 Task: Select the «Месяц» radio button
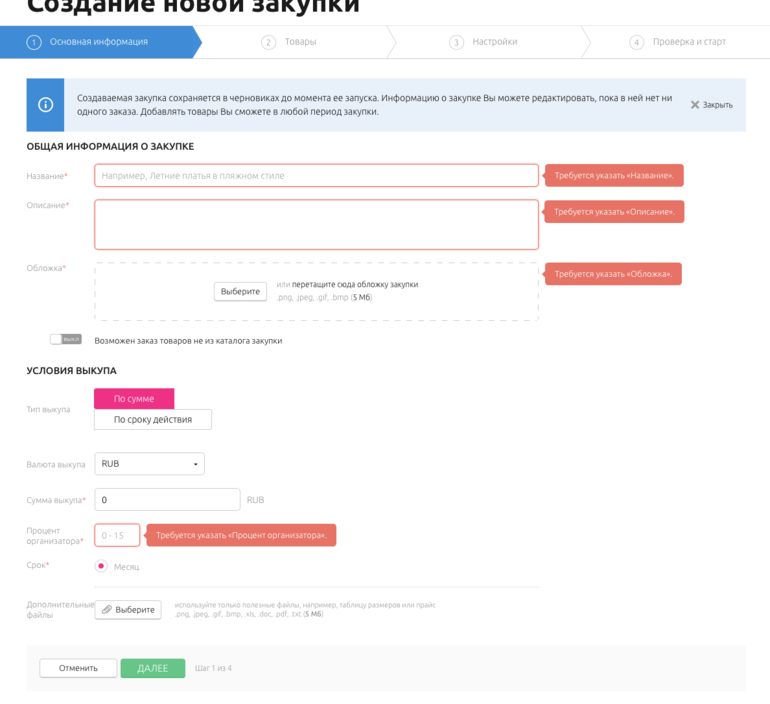pos(101,566)
